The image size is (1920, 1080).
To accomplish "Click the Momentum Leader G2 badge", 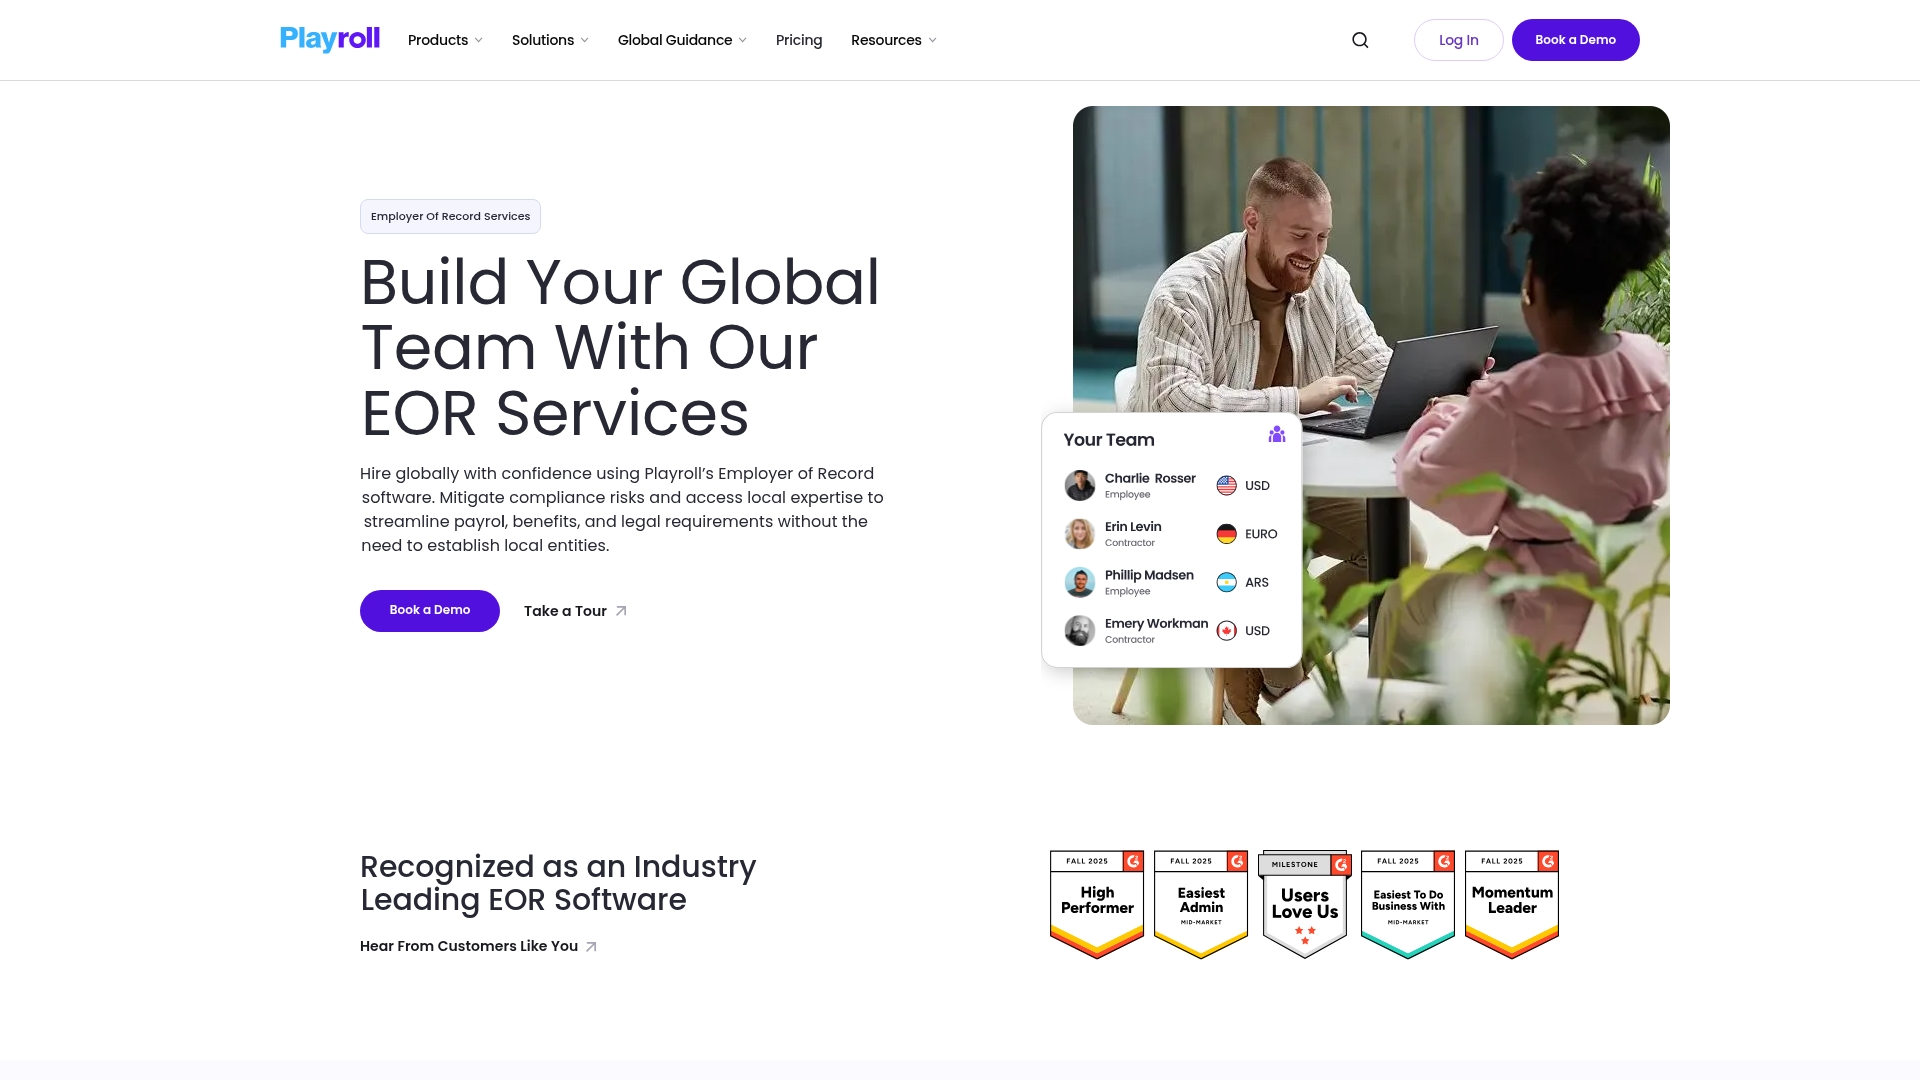I will tap(1512, 904).
